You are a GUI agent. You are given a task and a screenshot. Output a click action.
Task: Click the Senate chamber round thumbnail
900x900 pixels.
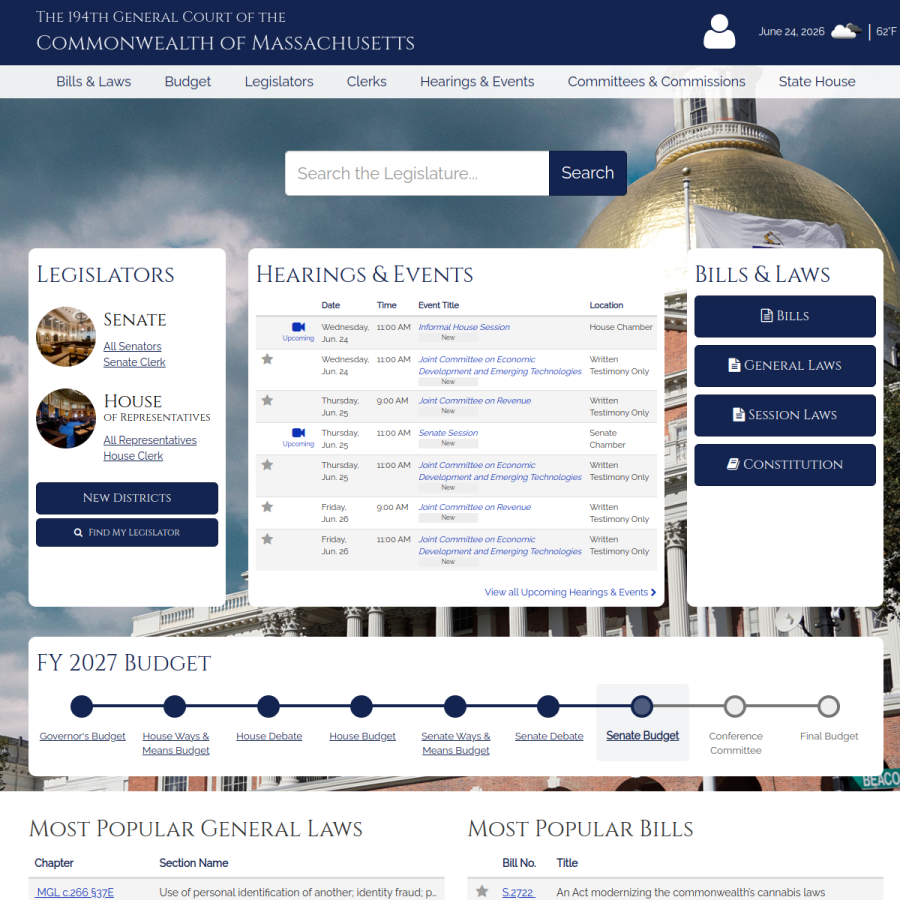click(66, 336)
